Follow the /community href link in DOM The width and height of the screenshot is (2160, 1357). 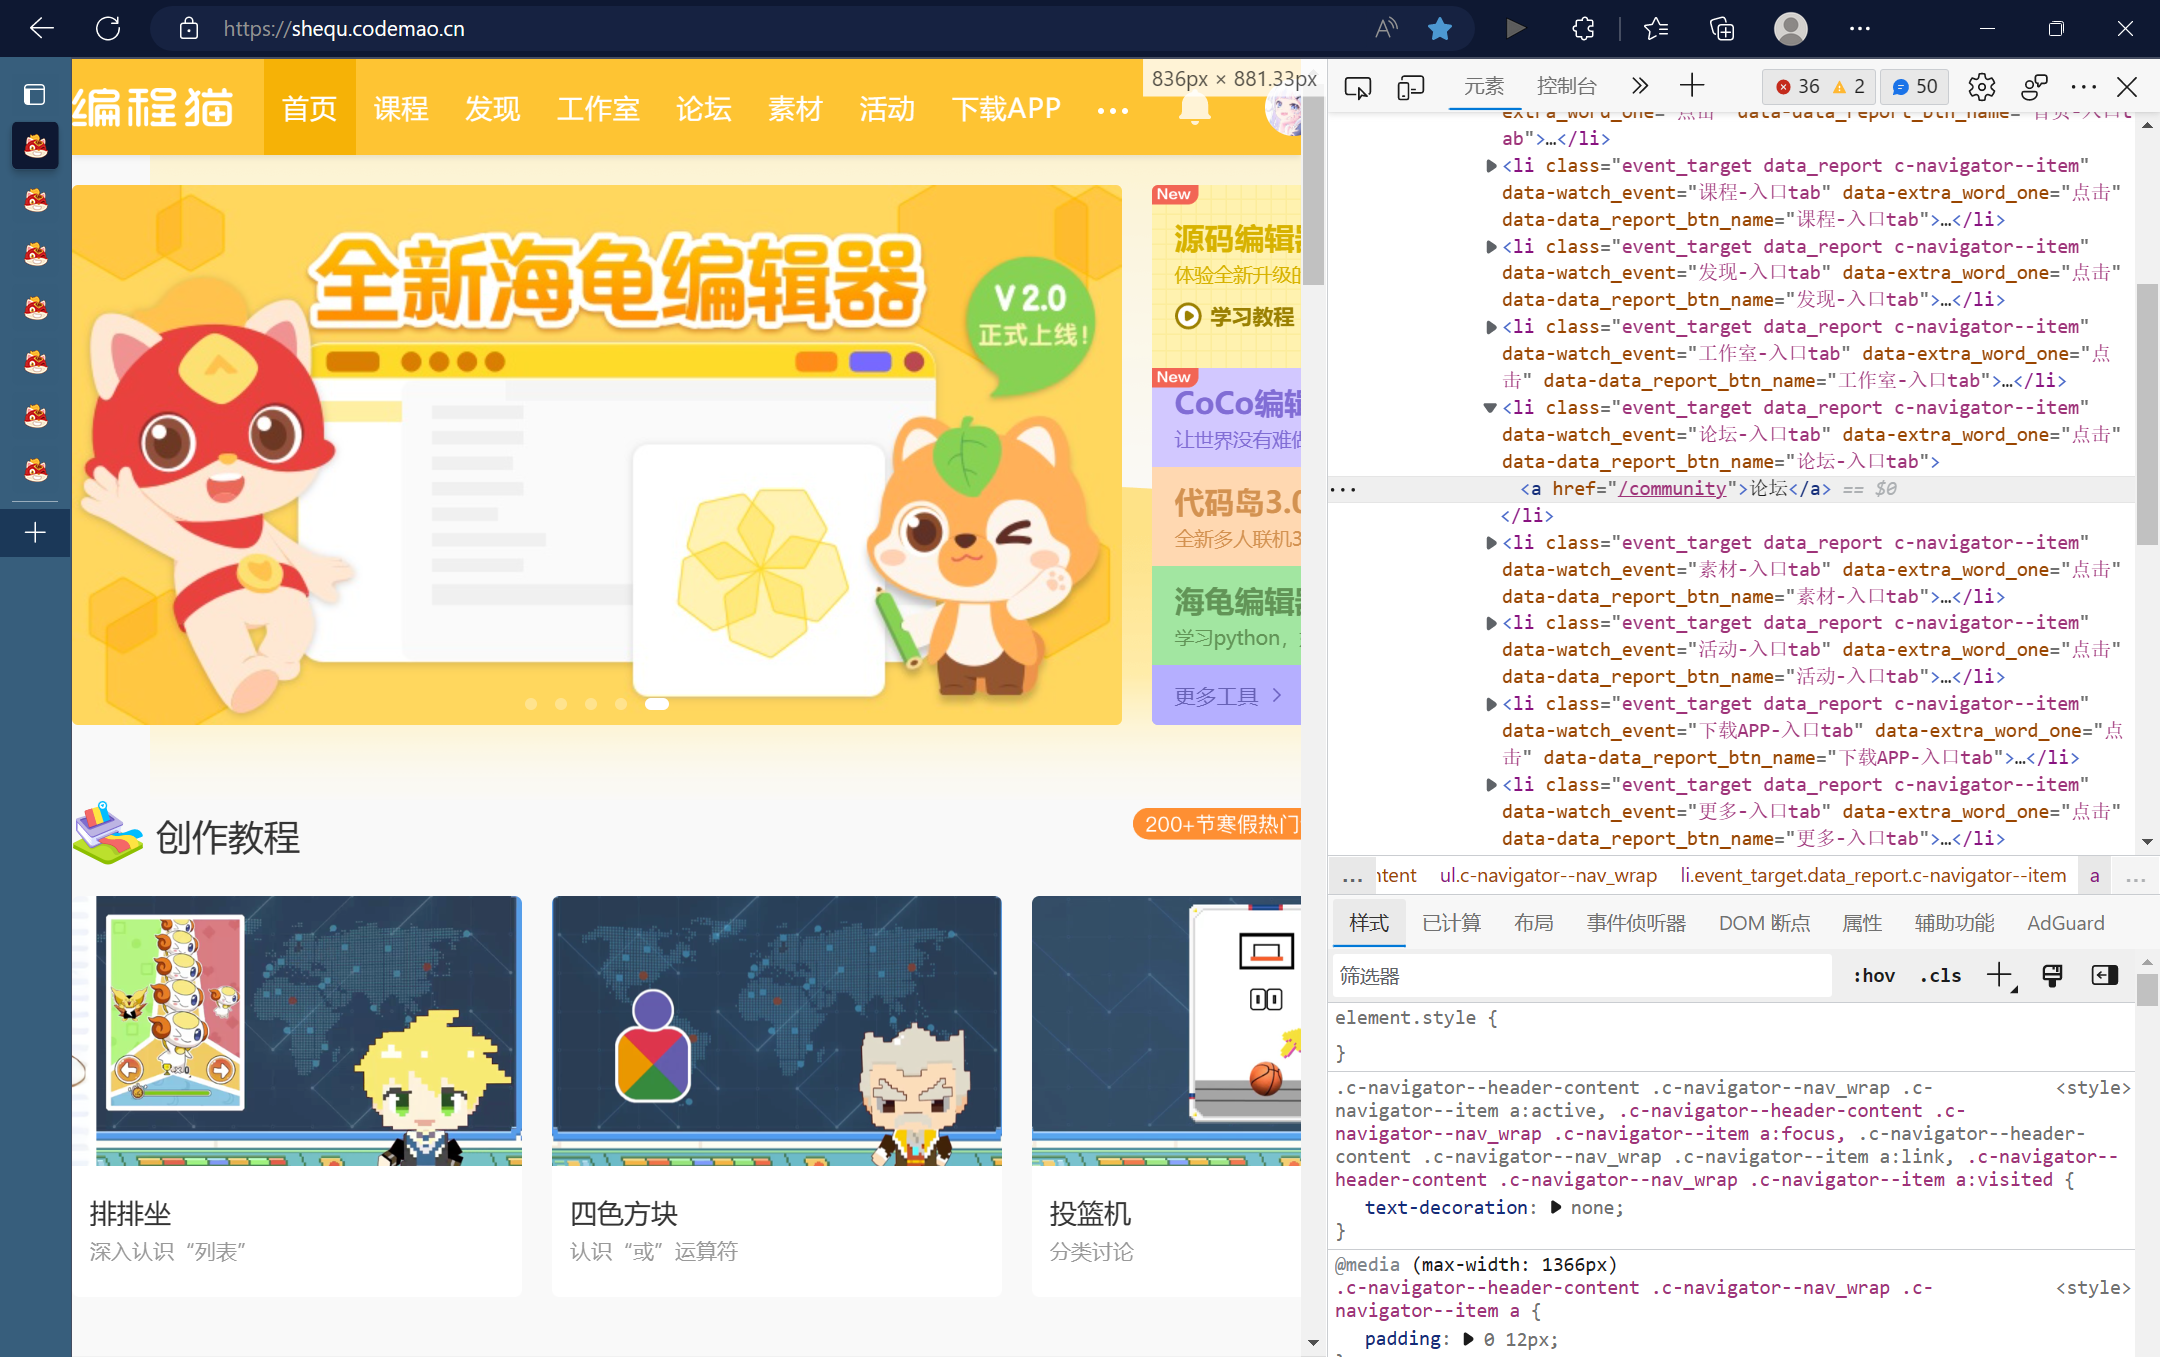pos(1672,489)
